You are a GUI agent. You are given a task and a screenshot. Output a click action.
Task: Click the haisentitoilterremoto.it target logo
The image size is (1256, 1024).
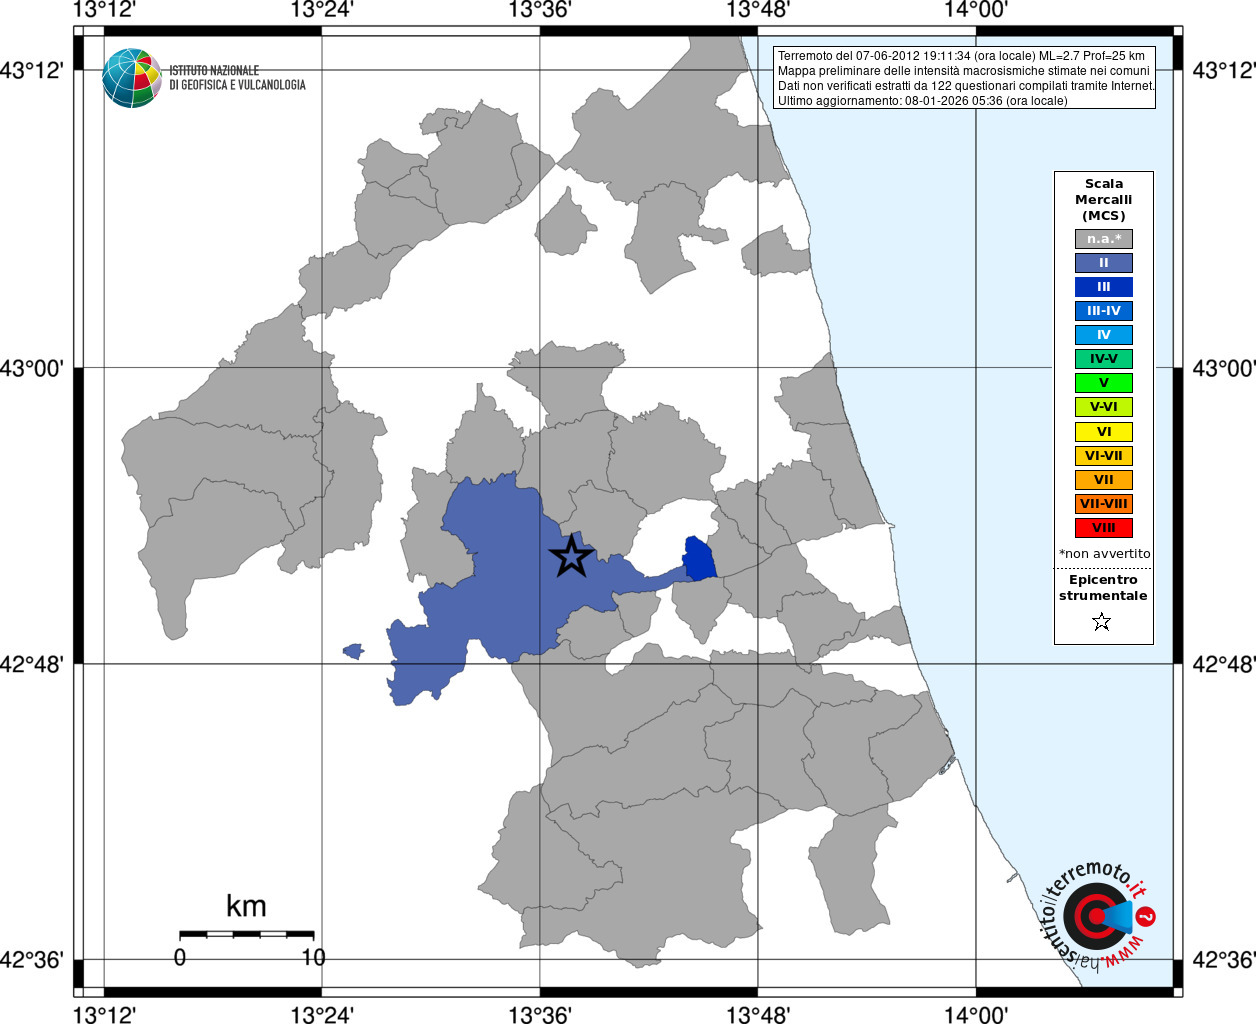click(x=1097, y=916)
